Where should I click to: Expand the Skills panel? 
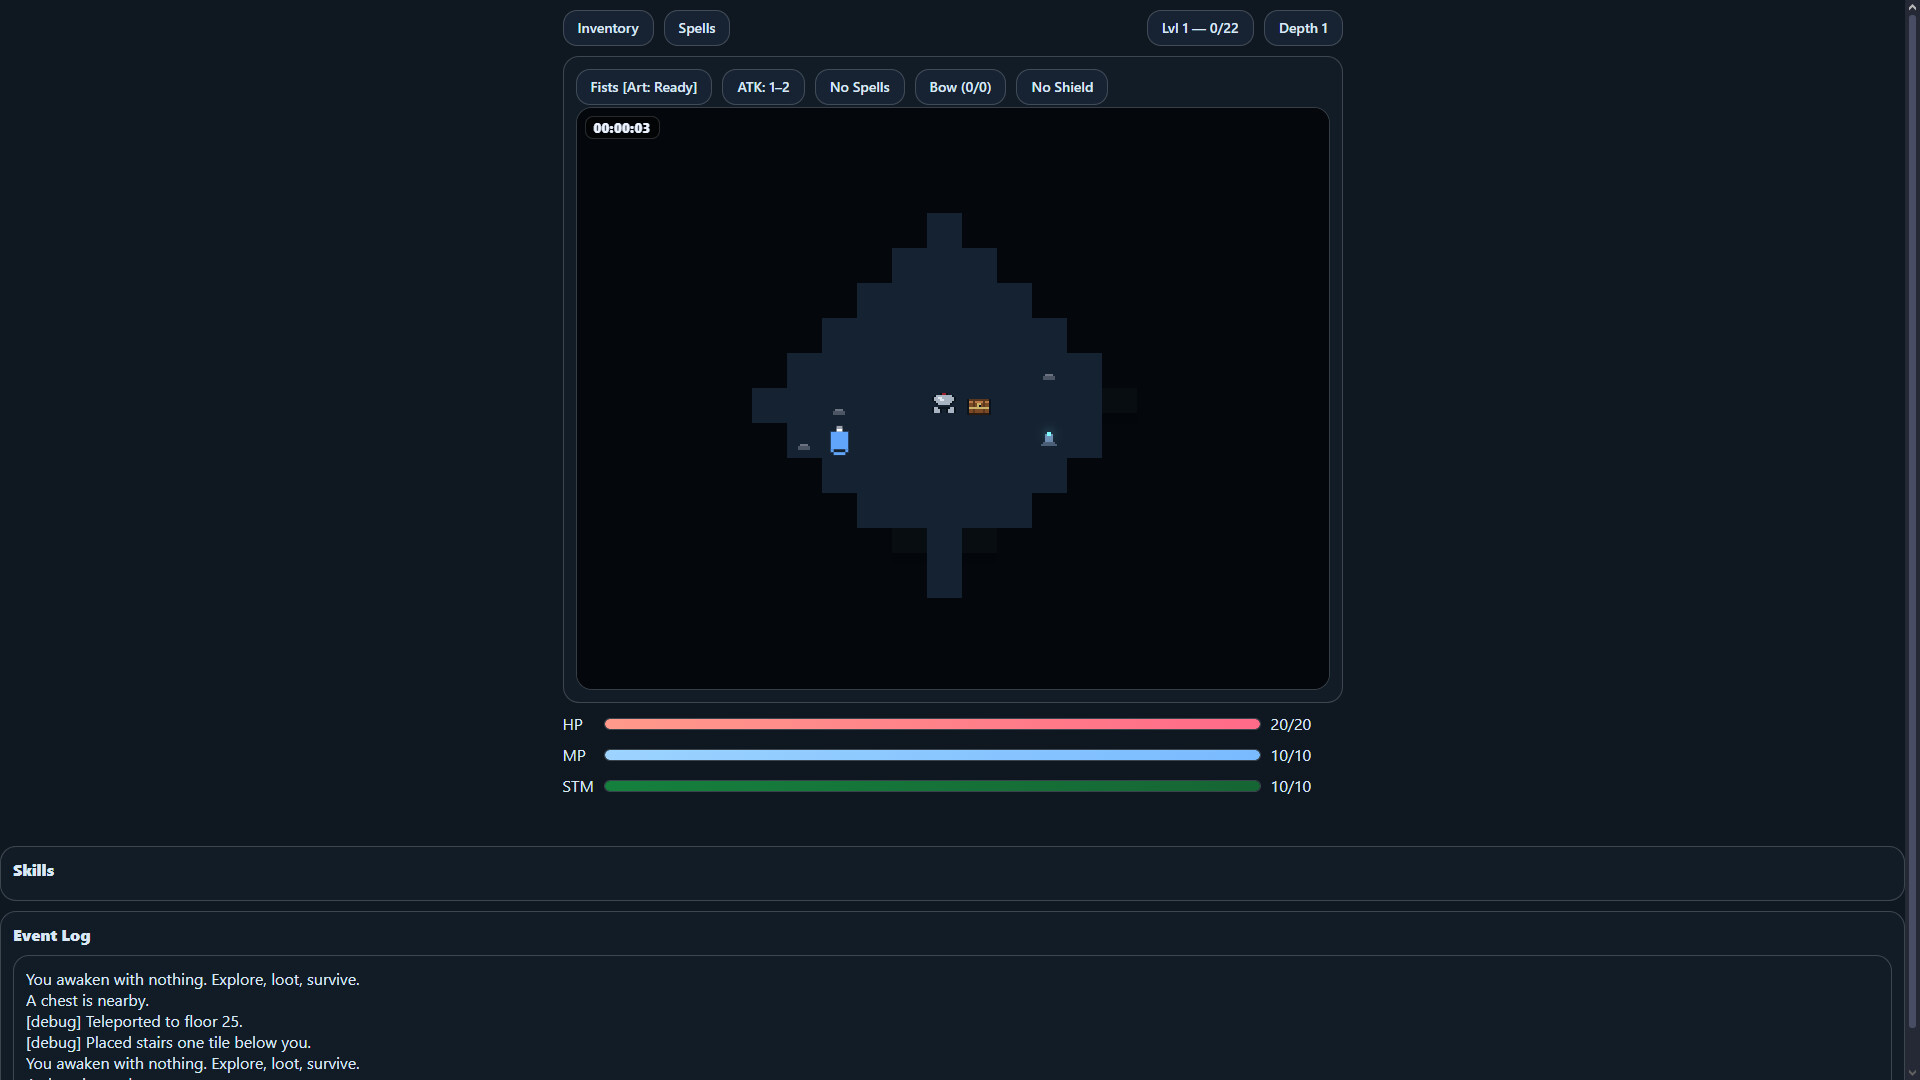click(33, 870)
